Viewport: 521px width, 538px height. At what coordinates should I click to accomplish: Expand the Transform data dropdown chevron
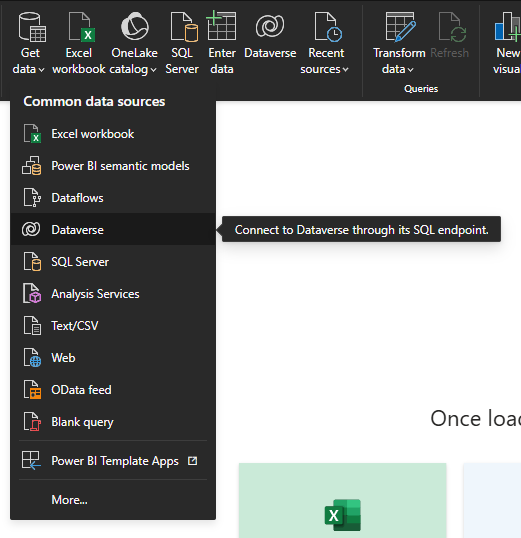click(410, 70)
